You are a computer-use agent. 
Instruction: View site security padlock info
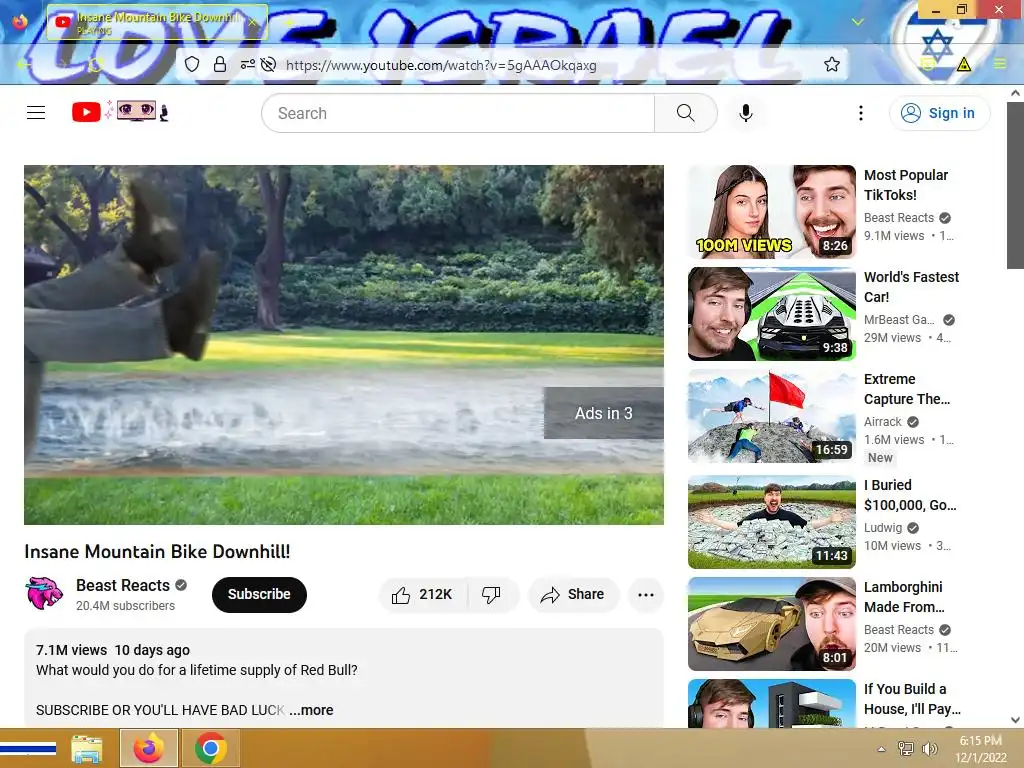click(x=220, y=65)
